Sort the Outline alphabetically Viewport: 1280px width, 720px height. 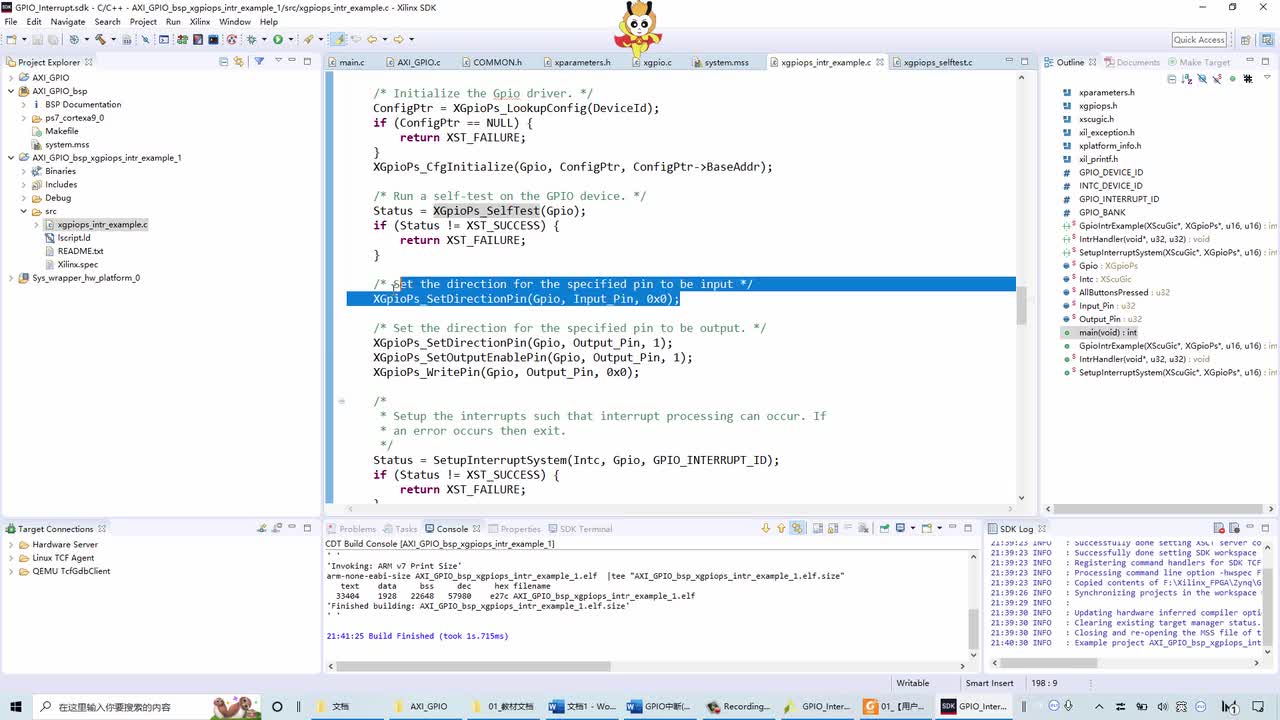[1187, 78]
